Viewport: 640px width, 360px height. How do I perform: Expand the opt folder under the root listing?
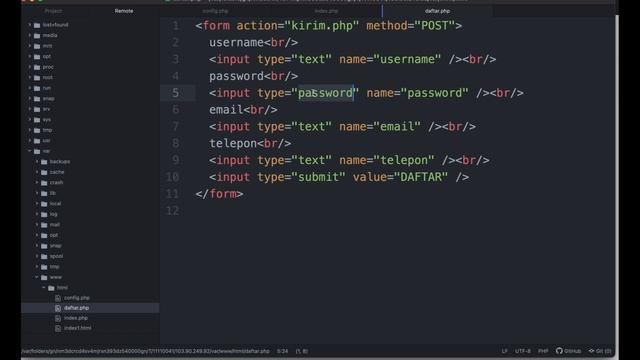click(30, 57)
